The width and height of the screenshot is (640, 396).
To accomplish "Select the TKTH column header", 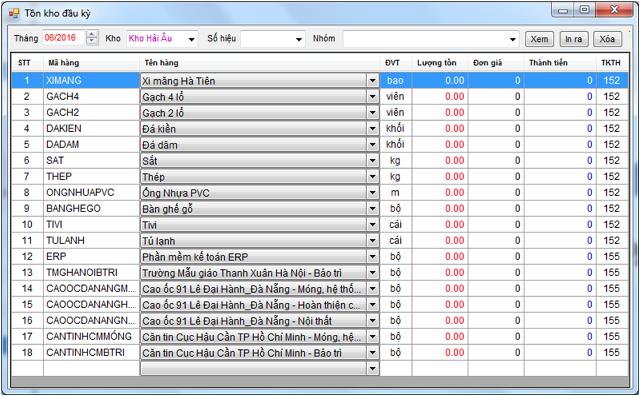I will coord(612,62).
